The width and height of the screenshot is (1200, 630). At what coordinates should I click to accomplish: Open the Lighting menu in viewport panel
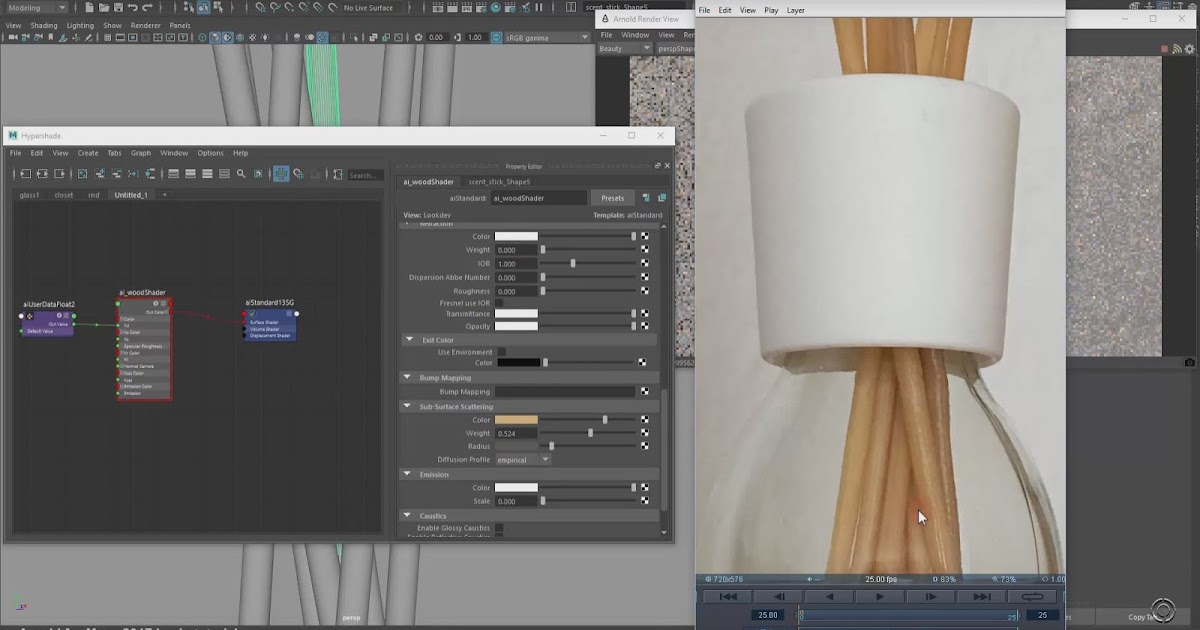[80, 25]
